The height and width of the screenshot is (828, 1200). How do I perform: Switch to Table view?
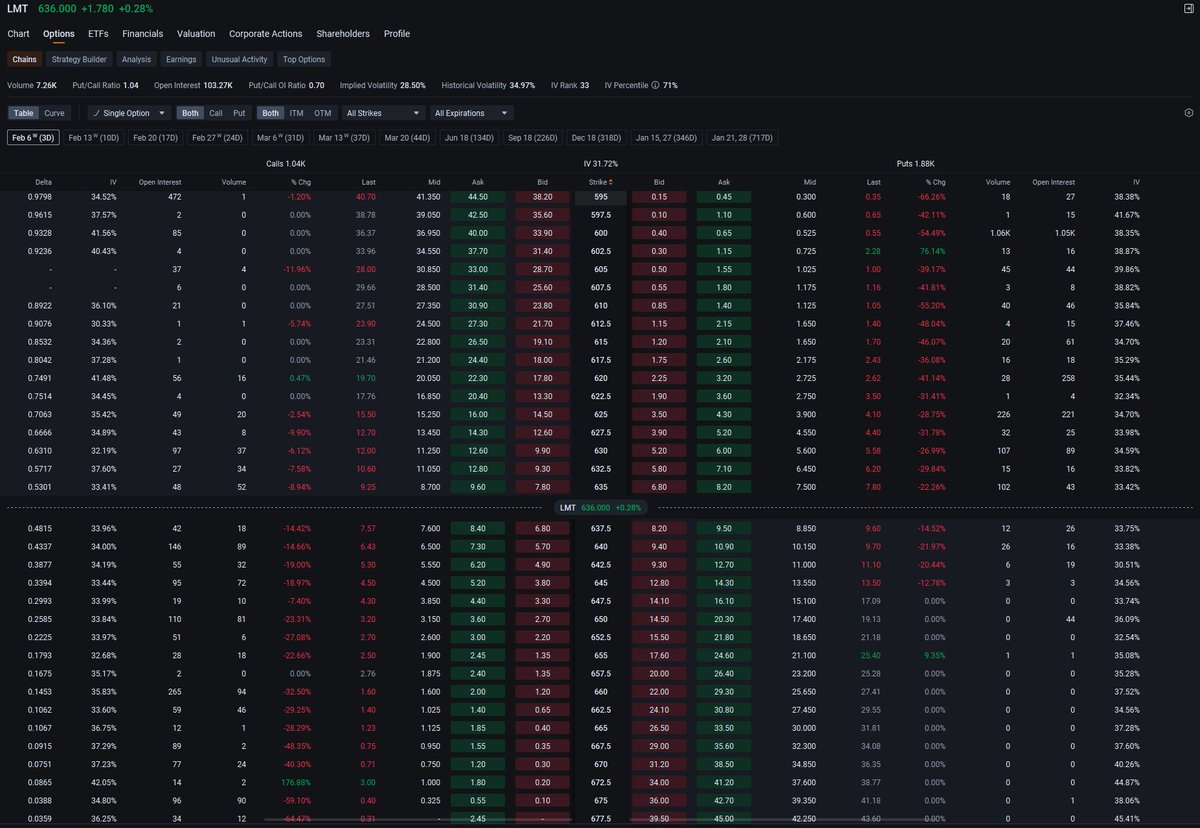pyautogui.click(x=24, y=113)
